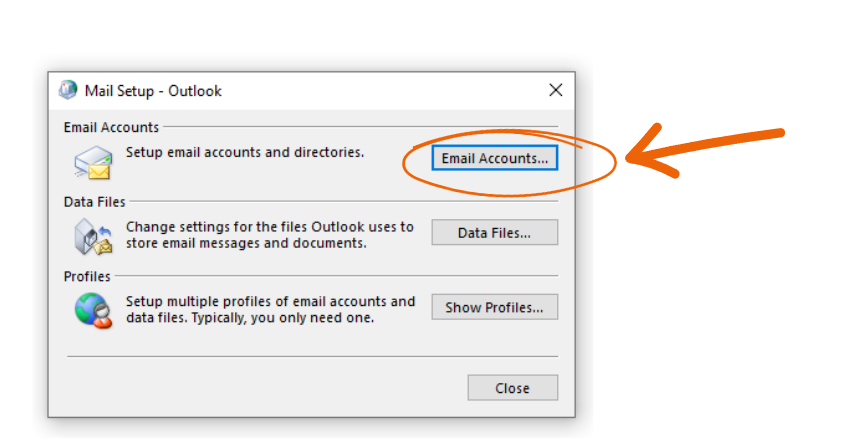The height and width of the screenshot is (447, 846).
Task: Click the orange arrow annotation
Action: pyautogui.click(x=705, y=150)
